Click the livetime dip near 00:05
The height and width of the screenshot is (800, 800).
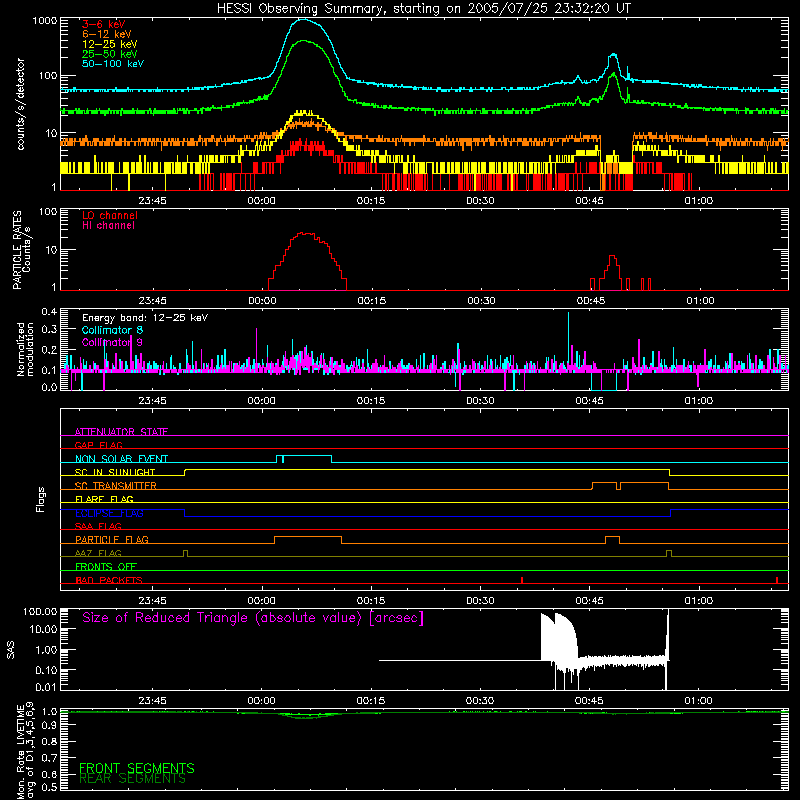304,716
